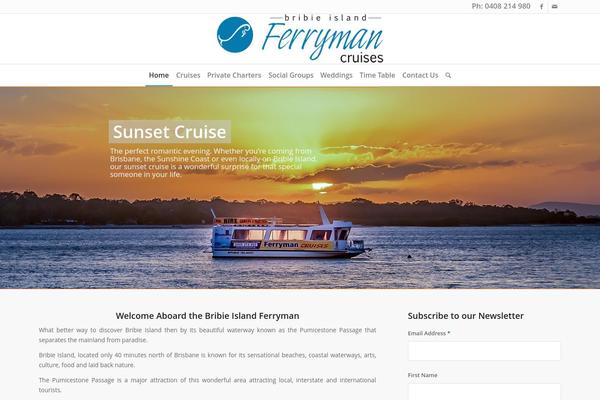Select Private Charters in navigation
The width and height of the screenshot is (600, 400).
tap(234, 75)
